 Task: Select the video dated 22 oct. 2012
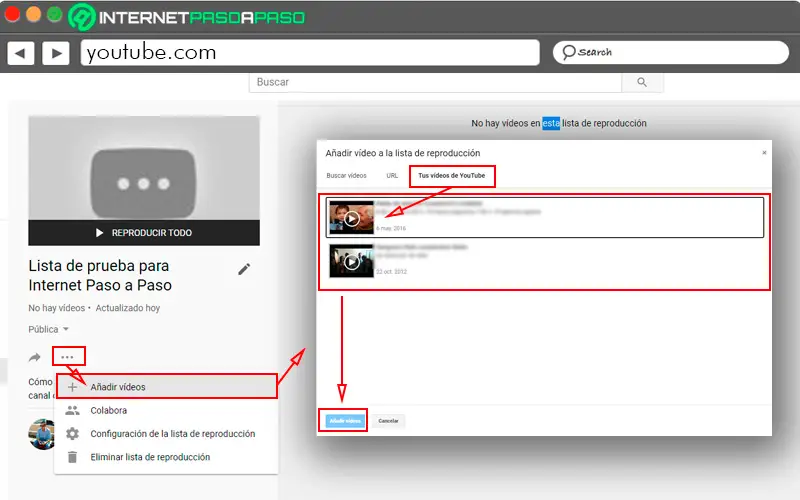[545, 261]
